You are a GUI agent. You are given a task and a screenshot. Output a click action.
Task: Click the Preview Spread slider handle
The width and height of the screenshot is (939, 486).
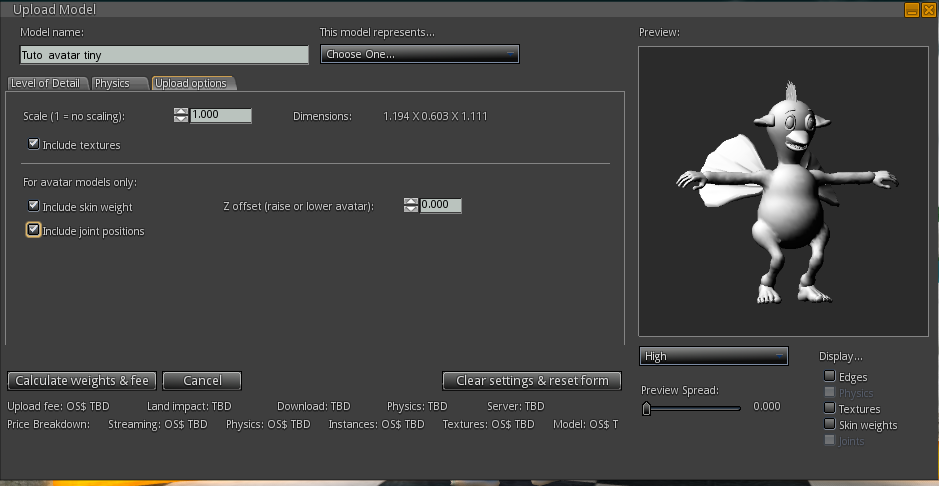(x=647, y=409)
